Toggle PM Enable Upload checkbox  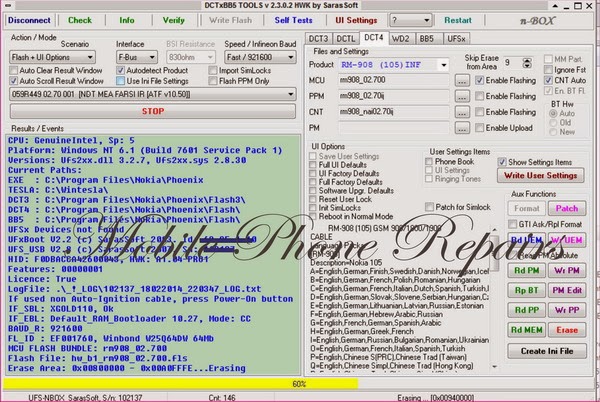pos(479,128)
